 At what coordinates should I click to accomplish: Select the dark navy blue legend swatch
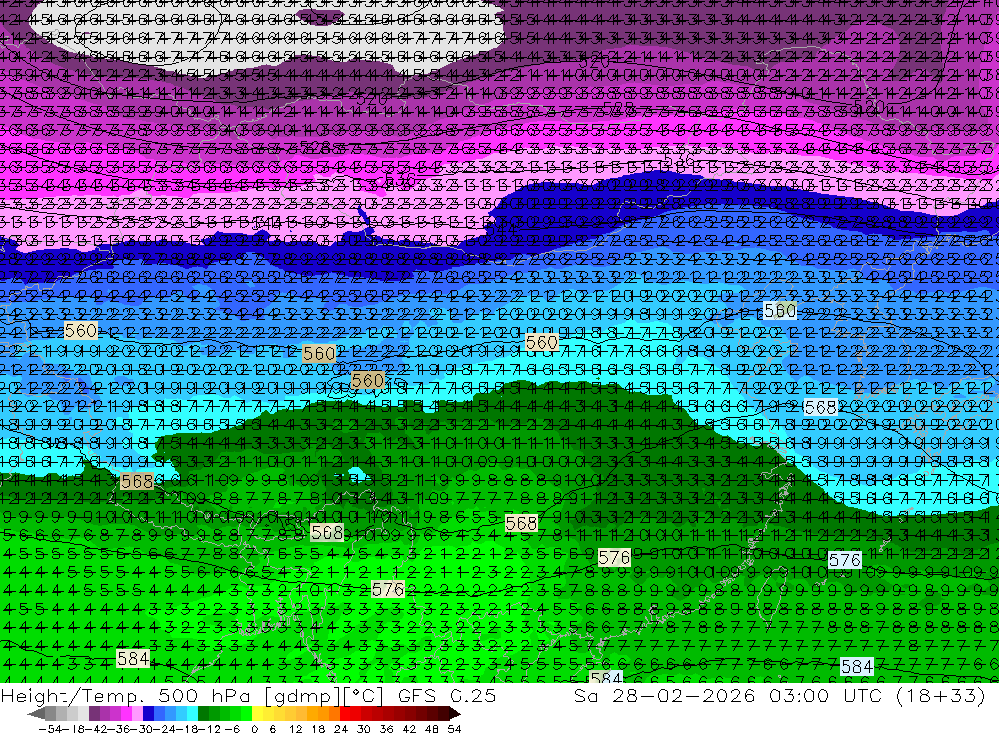[148, 713]
